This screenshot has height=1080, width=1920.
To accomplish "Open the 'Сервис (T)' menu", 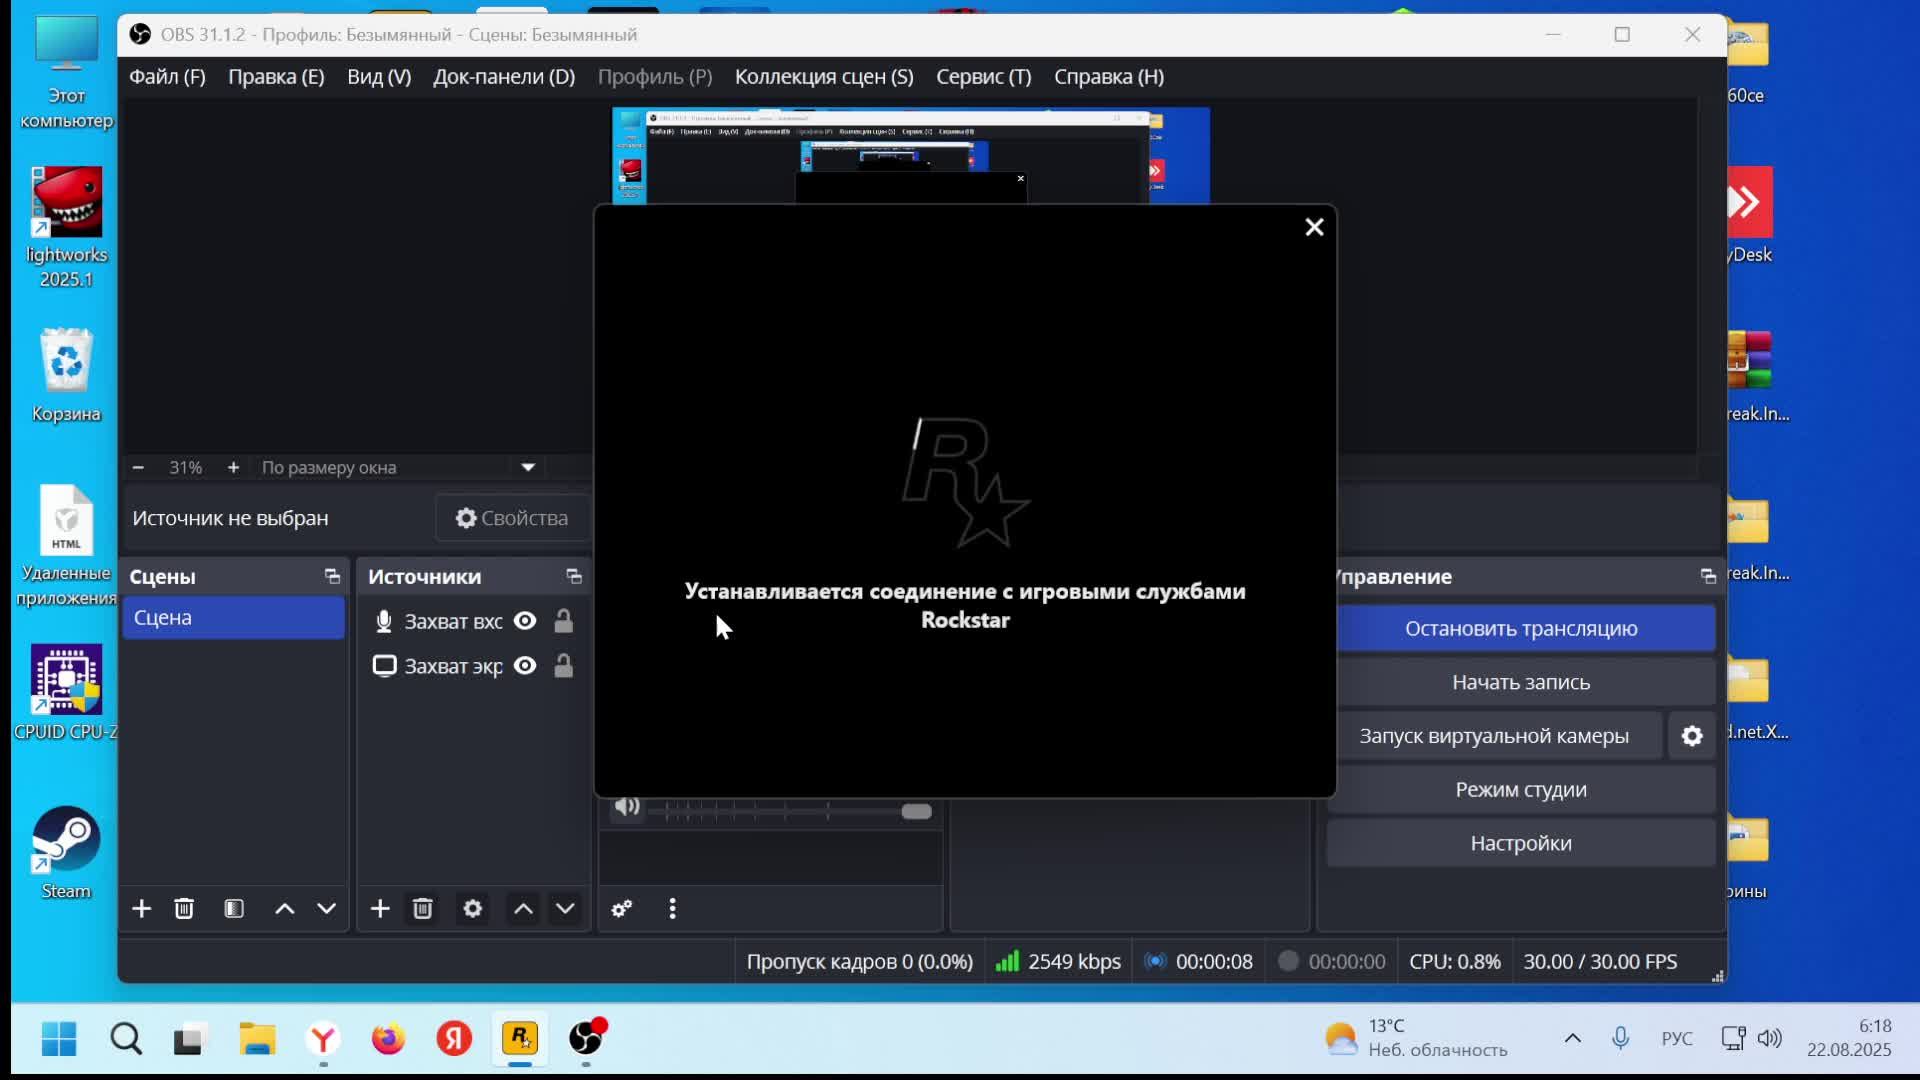I will pos(983,77).
